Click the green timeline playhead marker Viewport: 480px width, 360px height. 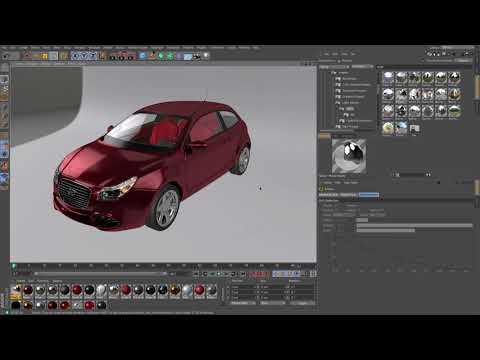[x=14, y=266]
